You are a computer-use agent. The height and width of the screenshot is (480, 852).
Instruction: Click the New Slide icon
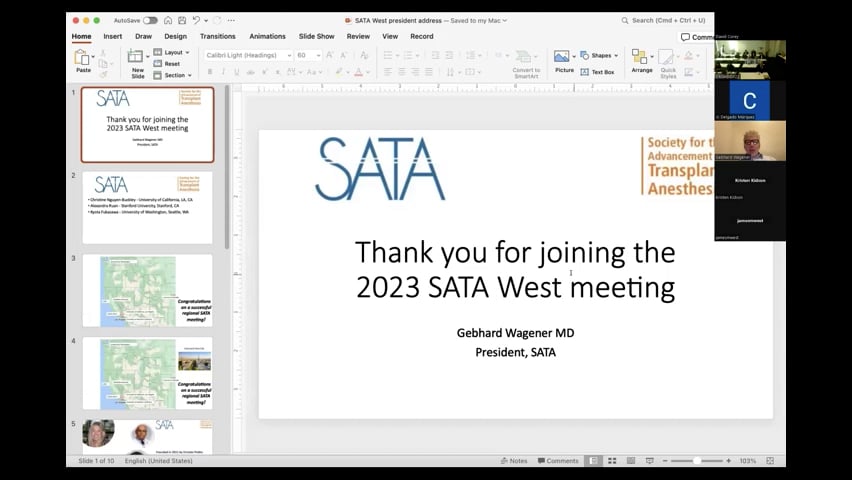[x=135, y=56]
